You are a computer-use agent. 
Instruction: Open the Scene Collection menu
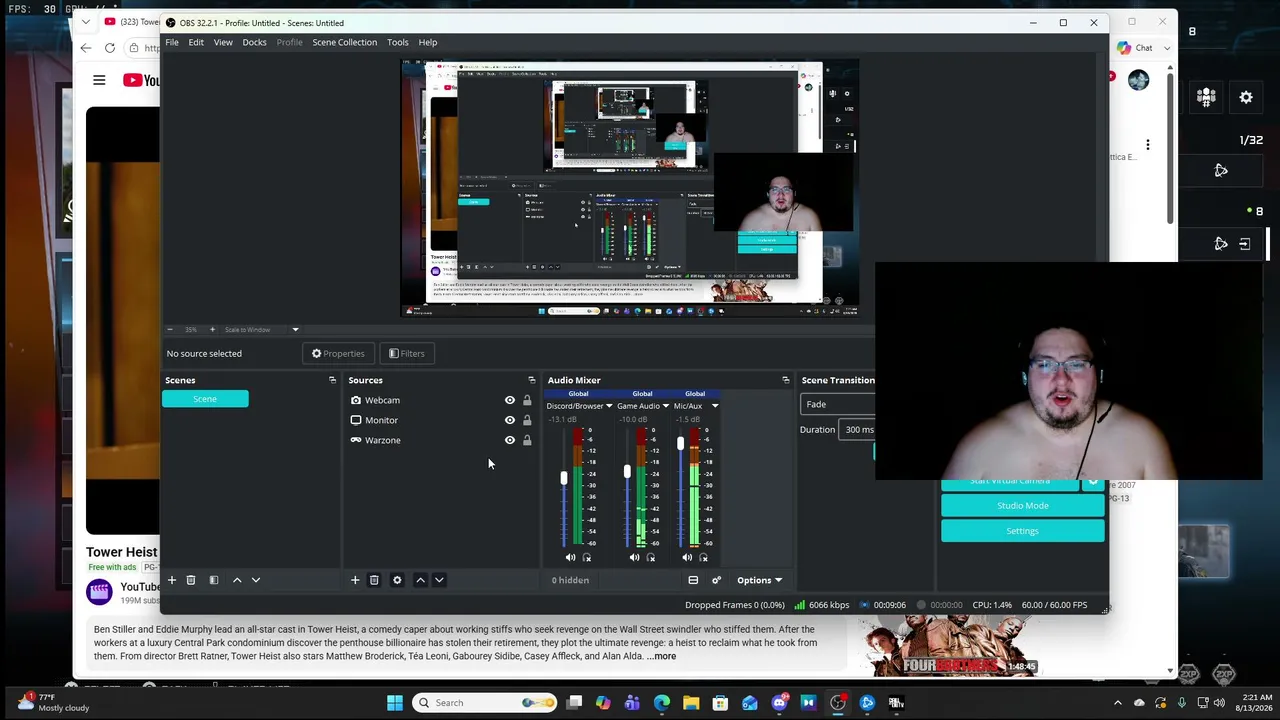pyautogui.click(x=344, y=42)
